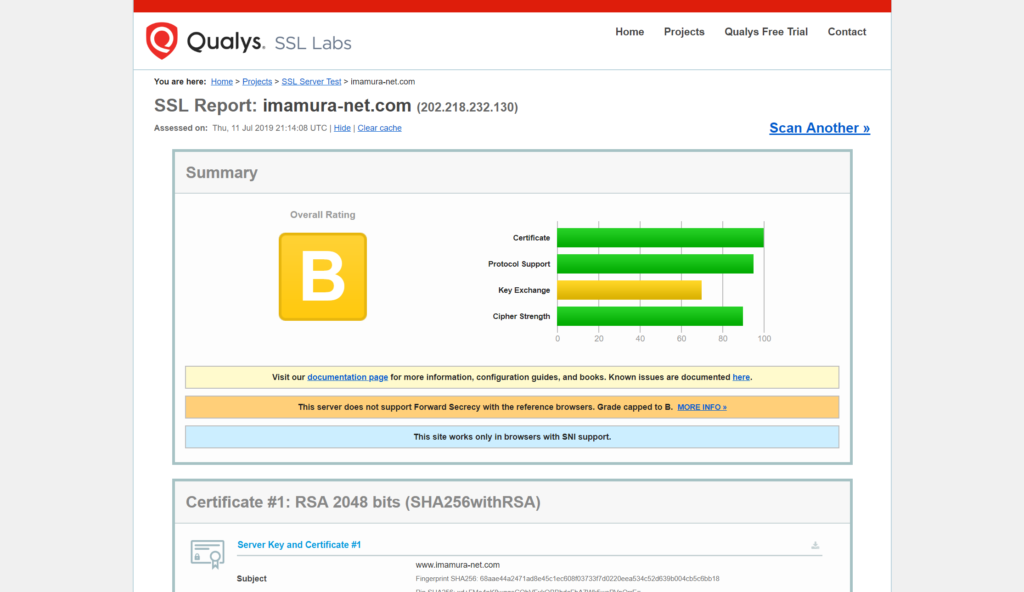Follow the SSL Server Test breadcrumb link
This screenshot has height=592, width=1024.
311,82
